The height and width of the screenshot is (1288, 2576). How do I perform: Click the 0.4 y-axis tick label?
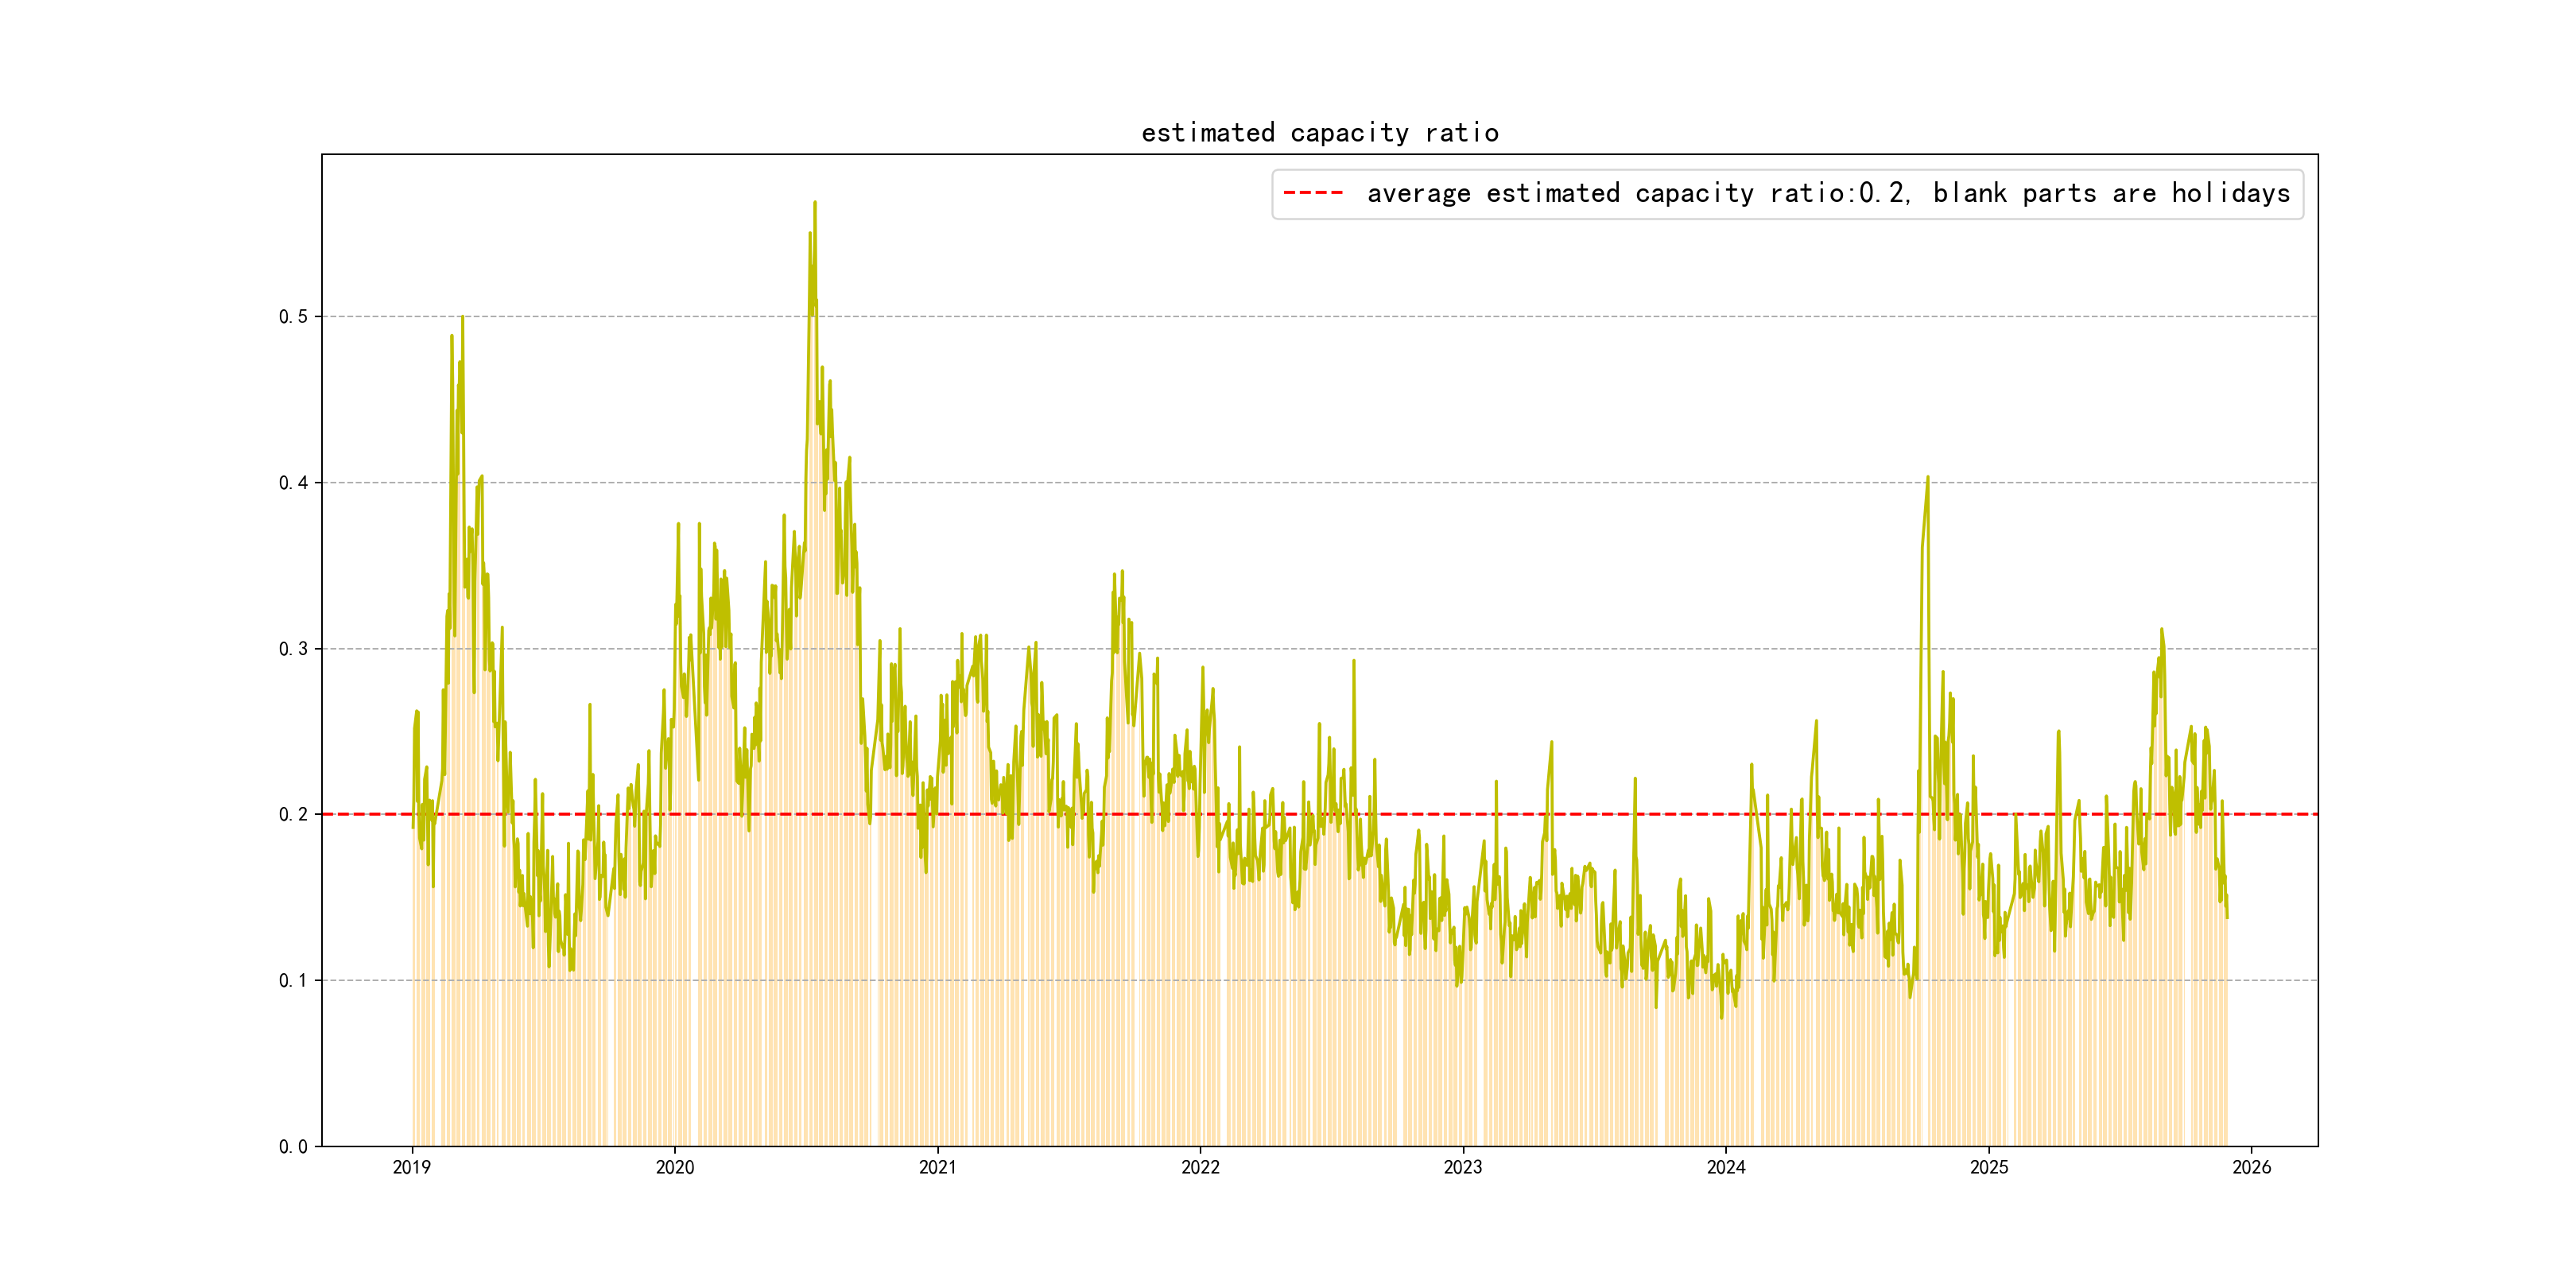(x=293, y=483)
